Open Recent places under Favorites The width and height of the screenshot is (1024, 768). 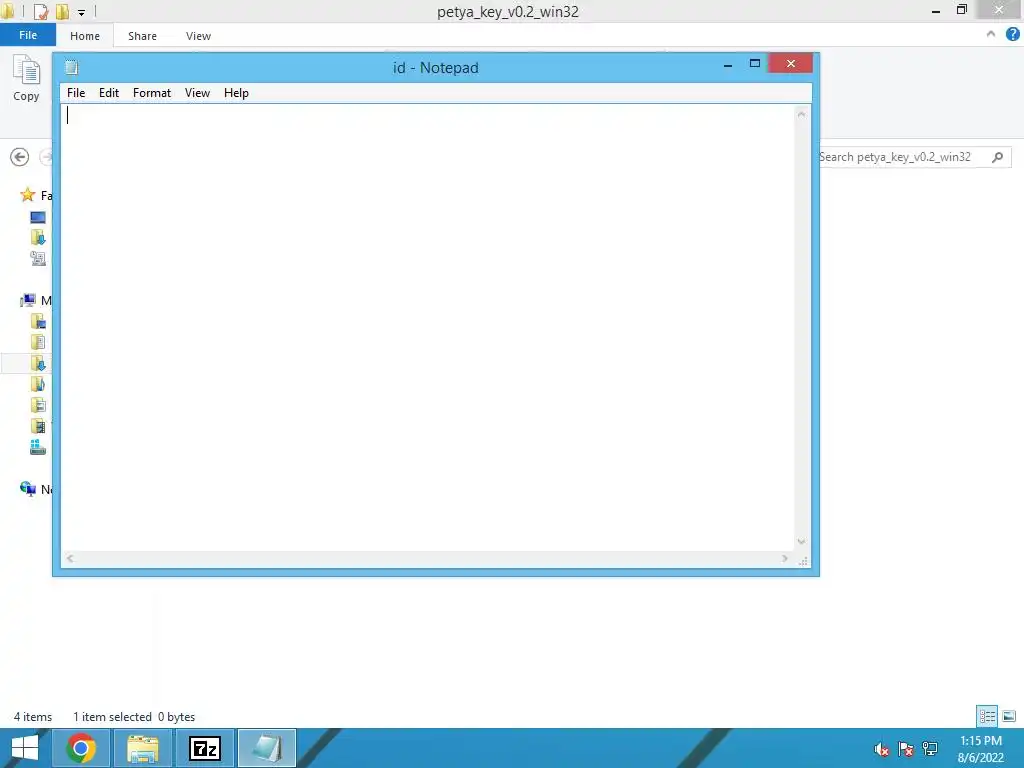[x=38, y=259]
